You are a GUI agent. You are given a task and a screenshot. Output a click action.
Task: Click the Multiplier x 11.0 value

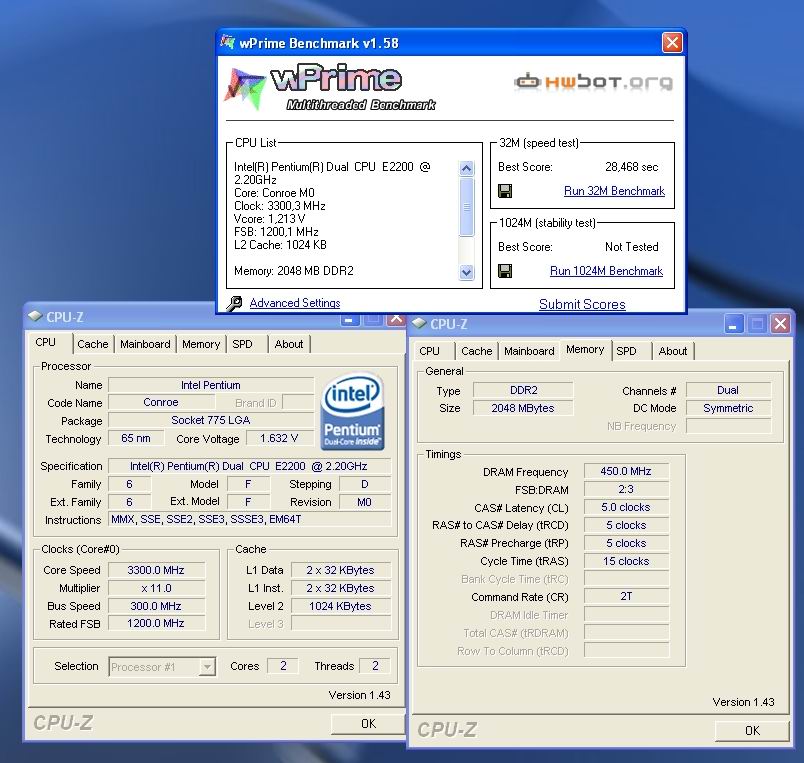[156, 588]
